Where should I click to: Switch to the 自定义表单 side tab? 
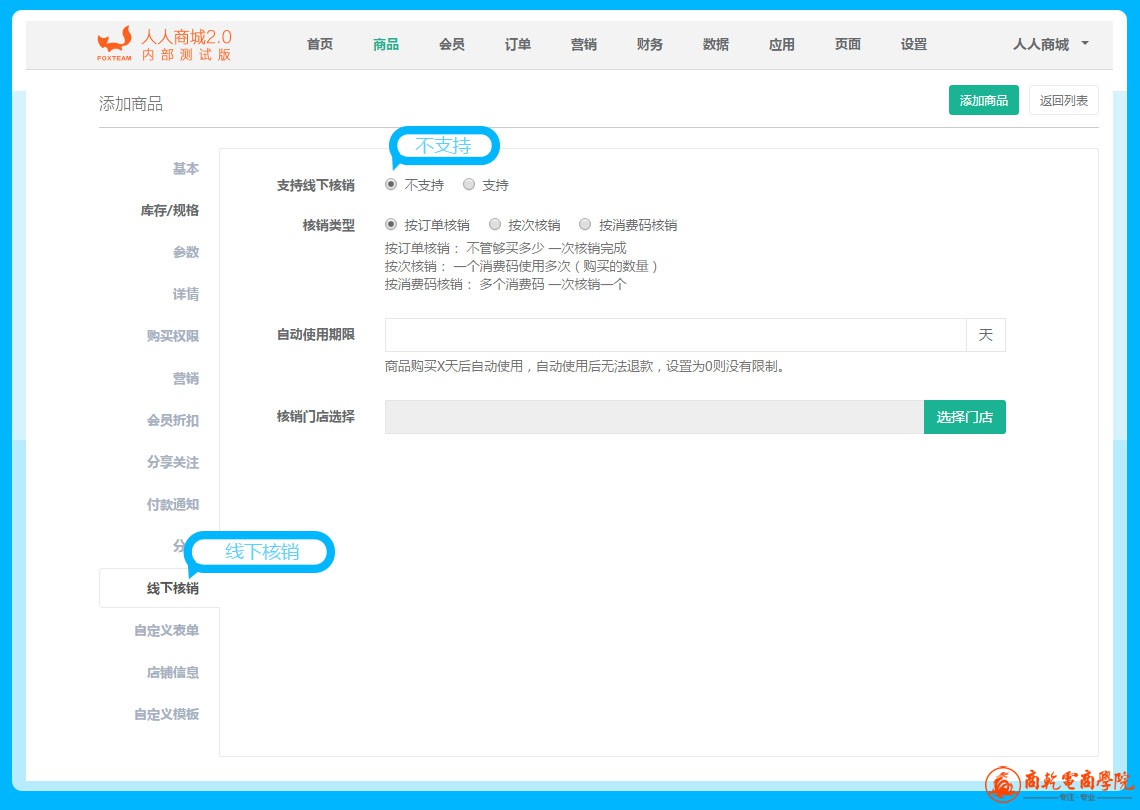tap(166, 631)
